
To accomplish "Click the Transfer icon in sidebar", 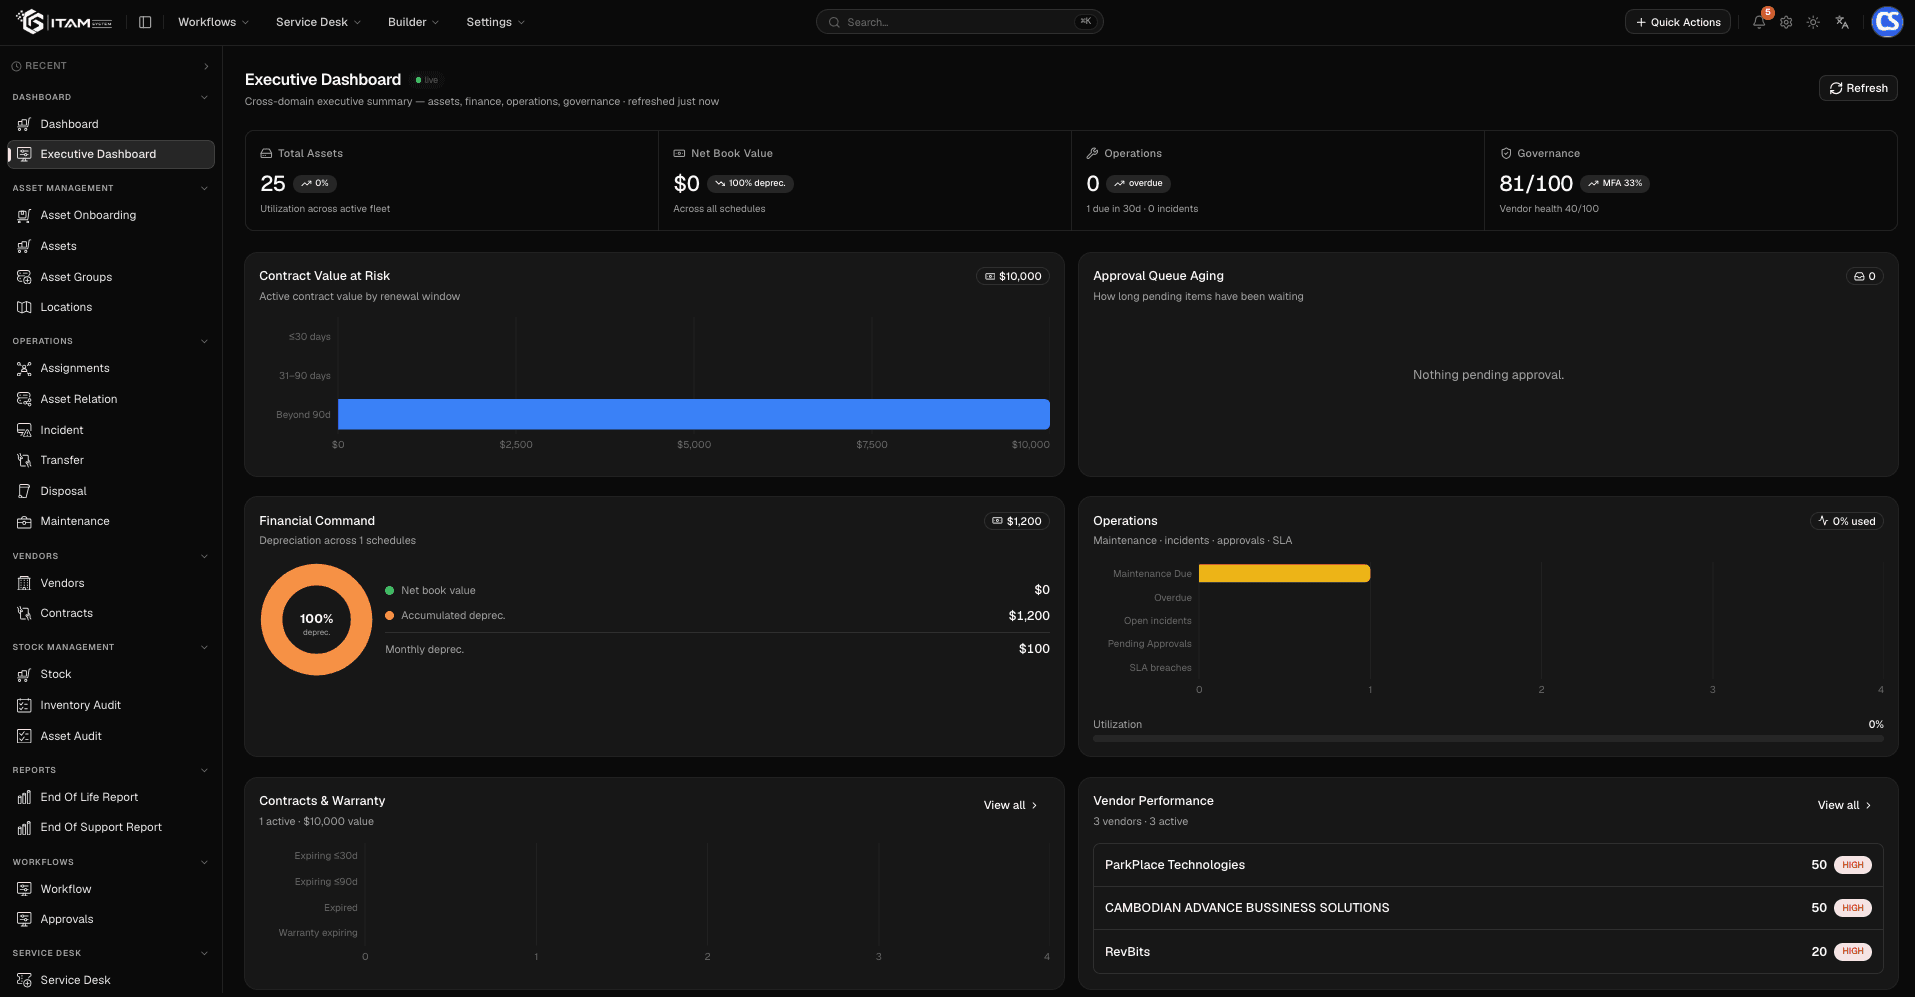I will coord(24,460).
